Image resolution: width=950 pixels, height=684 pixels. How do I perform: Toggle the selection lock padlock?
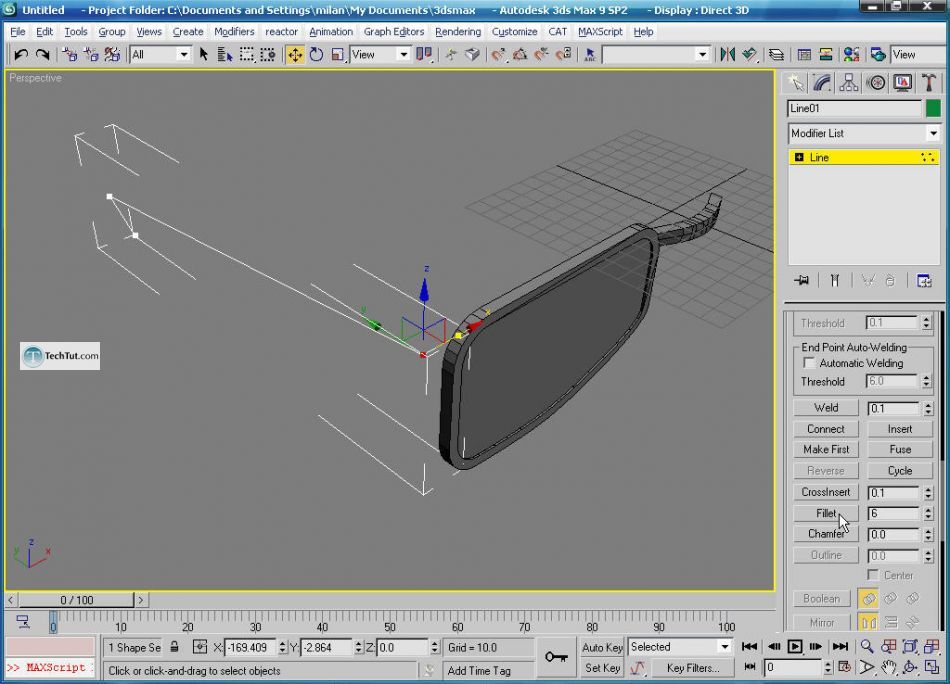175,647
